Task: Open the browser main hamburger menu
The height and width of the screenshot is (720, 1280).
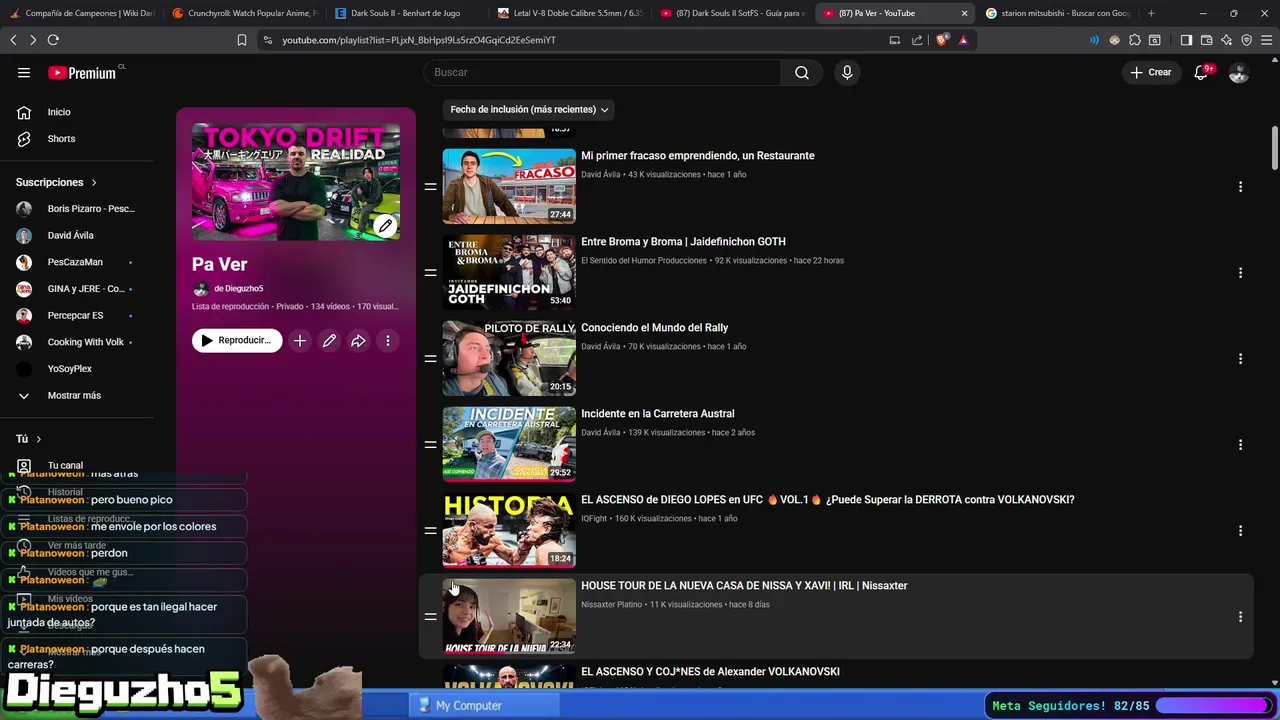Action: (x=1267, y=40)
